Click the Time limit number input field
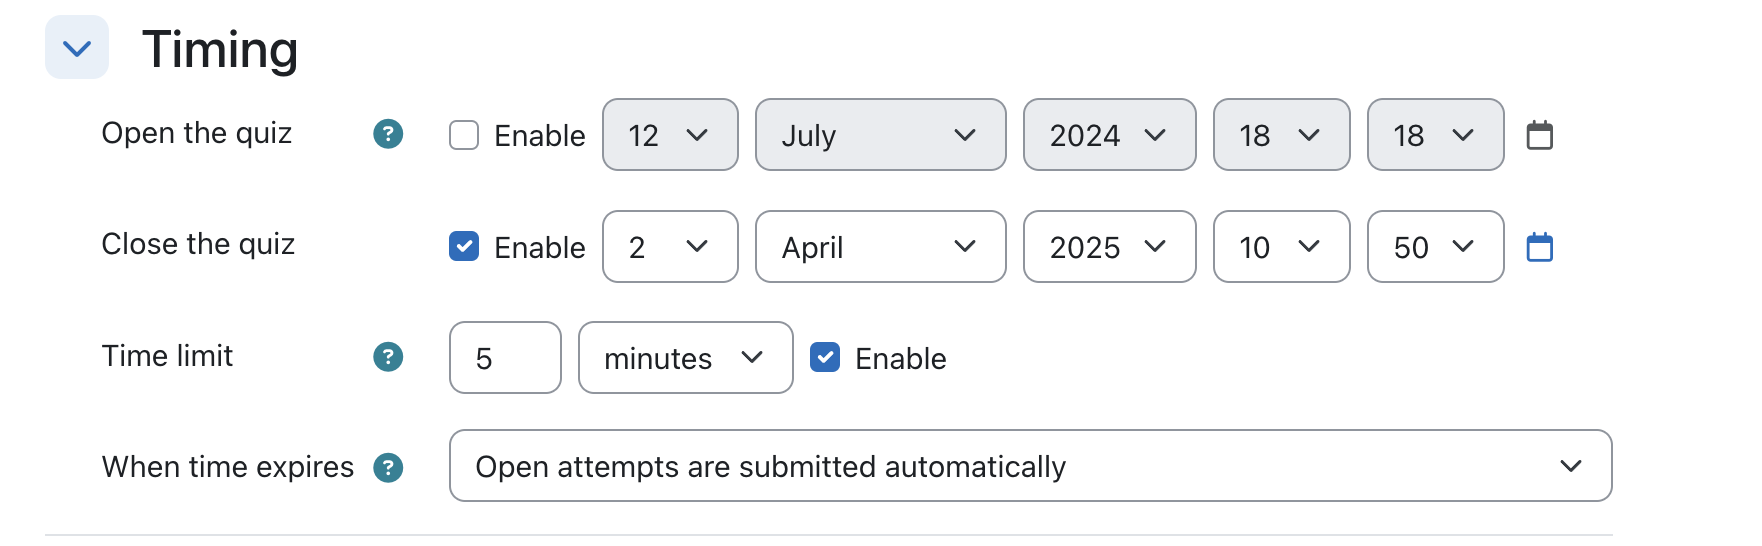The width and height of the screenshot is (1762, 546). click(505, 358)
